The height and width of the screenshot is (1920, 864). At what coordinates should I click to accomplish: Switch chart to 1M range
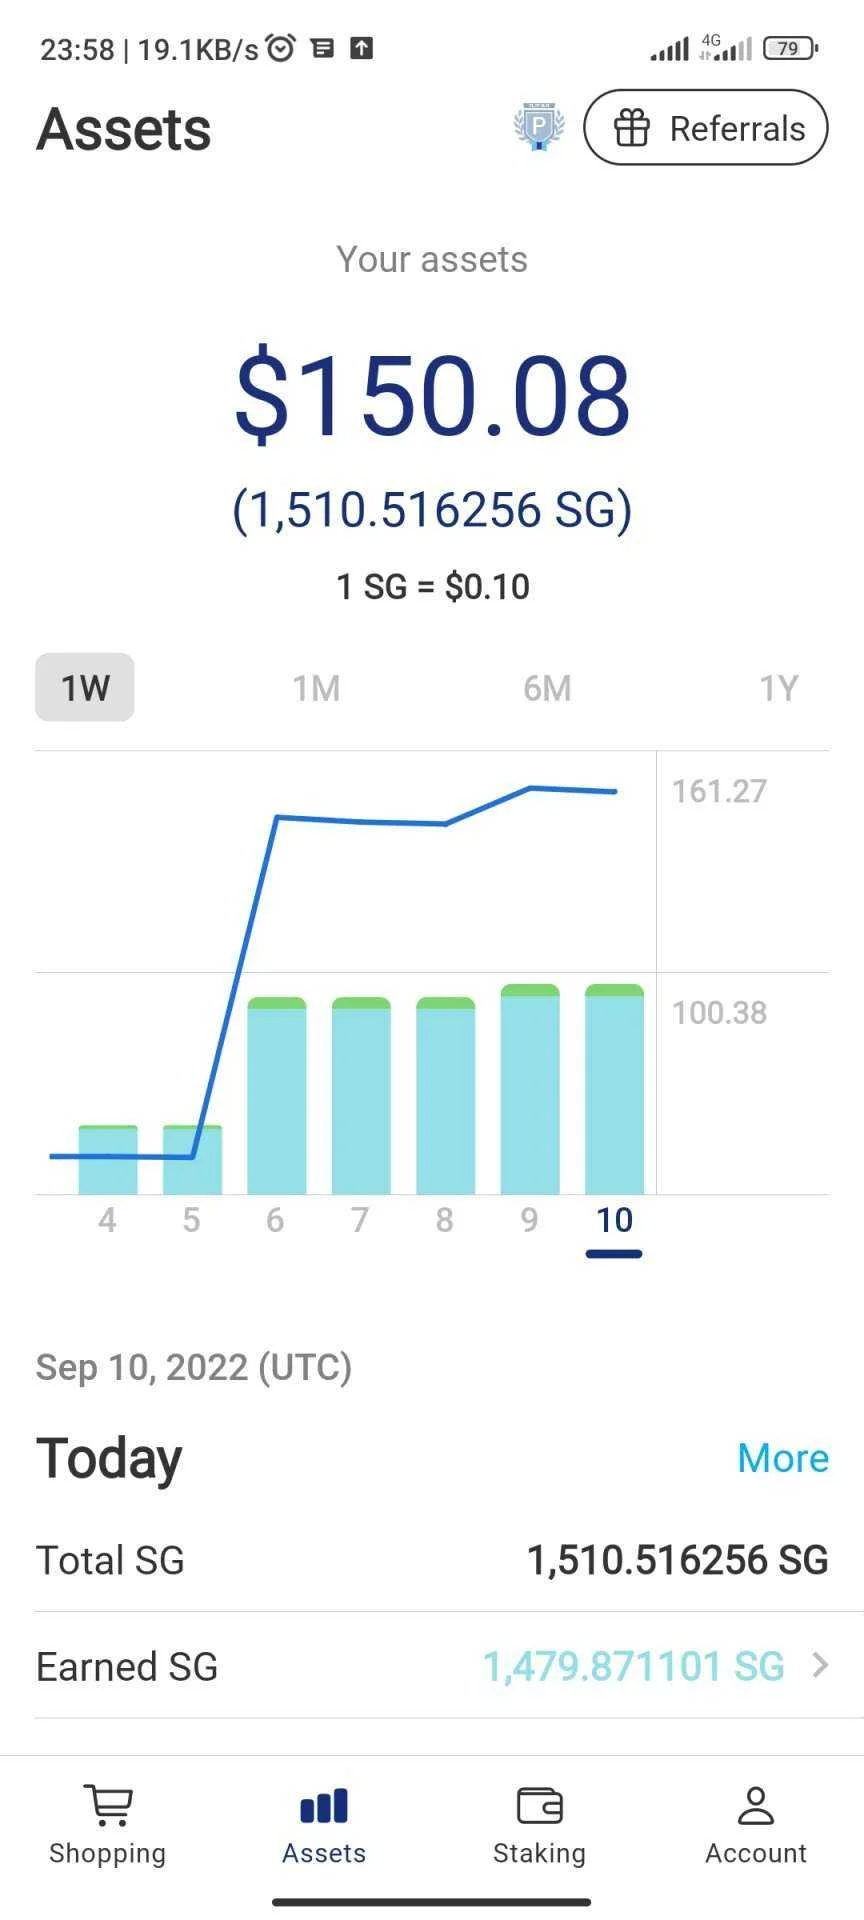(316, 688)
